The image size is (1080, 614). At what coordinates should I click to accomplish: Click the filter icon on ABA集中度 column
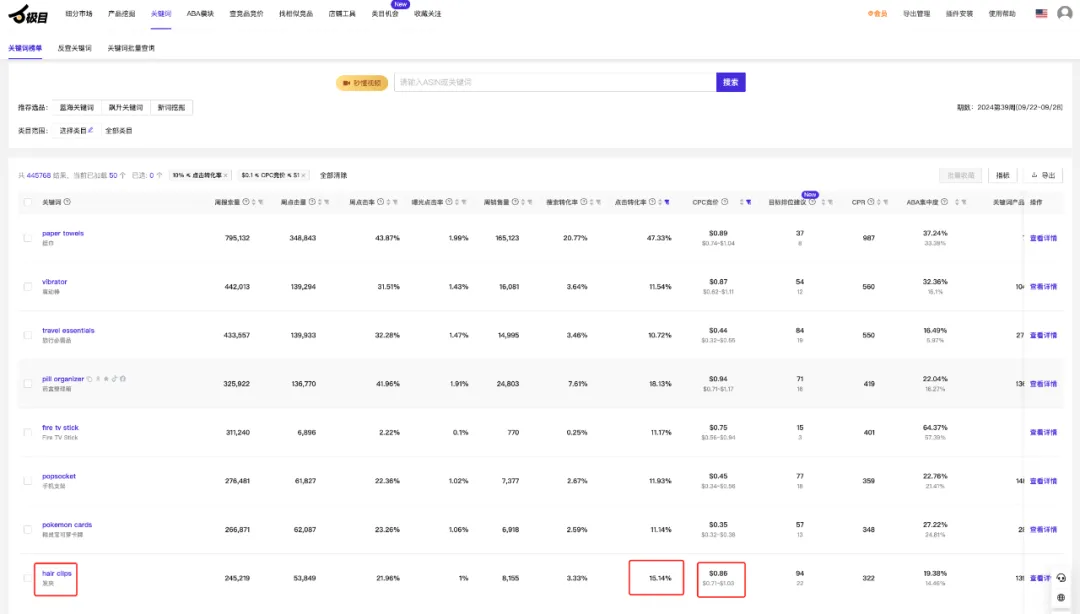[x=964, y=203]
